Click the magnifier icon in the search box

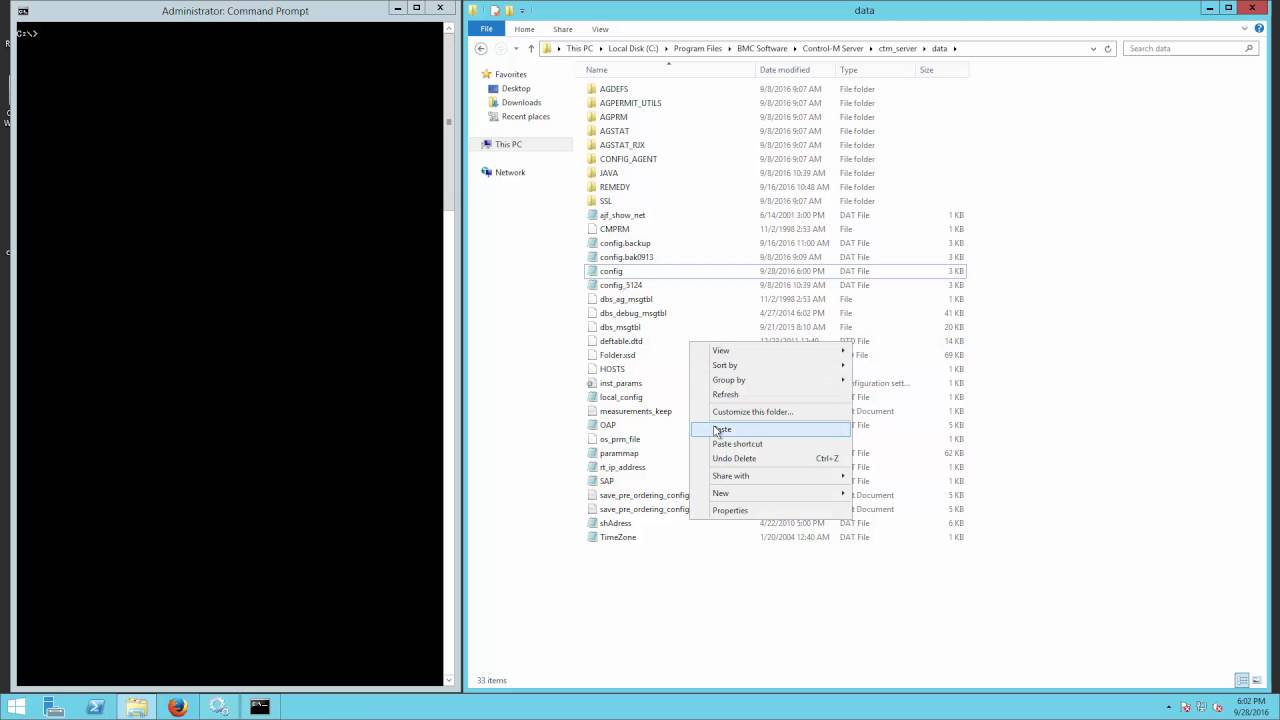point(1249,48)
